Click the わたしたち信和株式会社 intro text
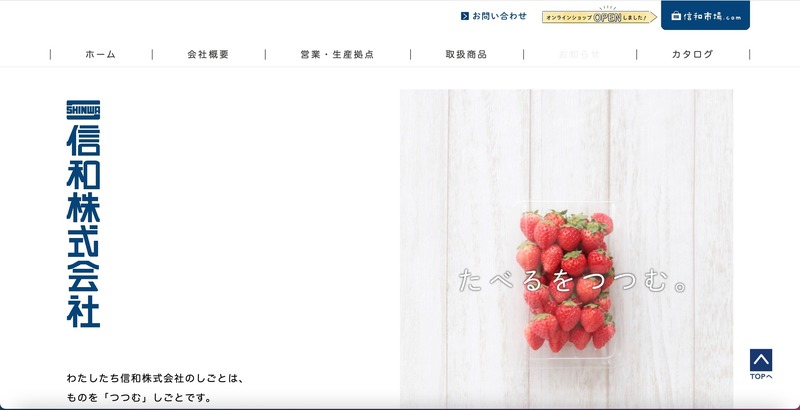The height and width of the screenshot is (410, 800). (156, 378)
